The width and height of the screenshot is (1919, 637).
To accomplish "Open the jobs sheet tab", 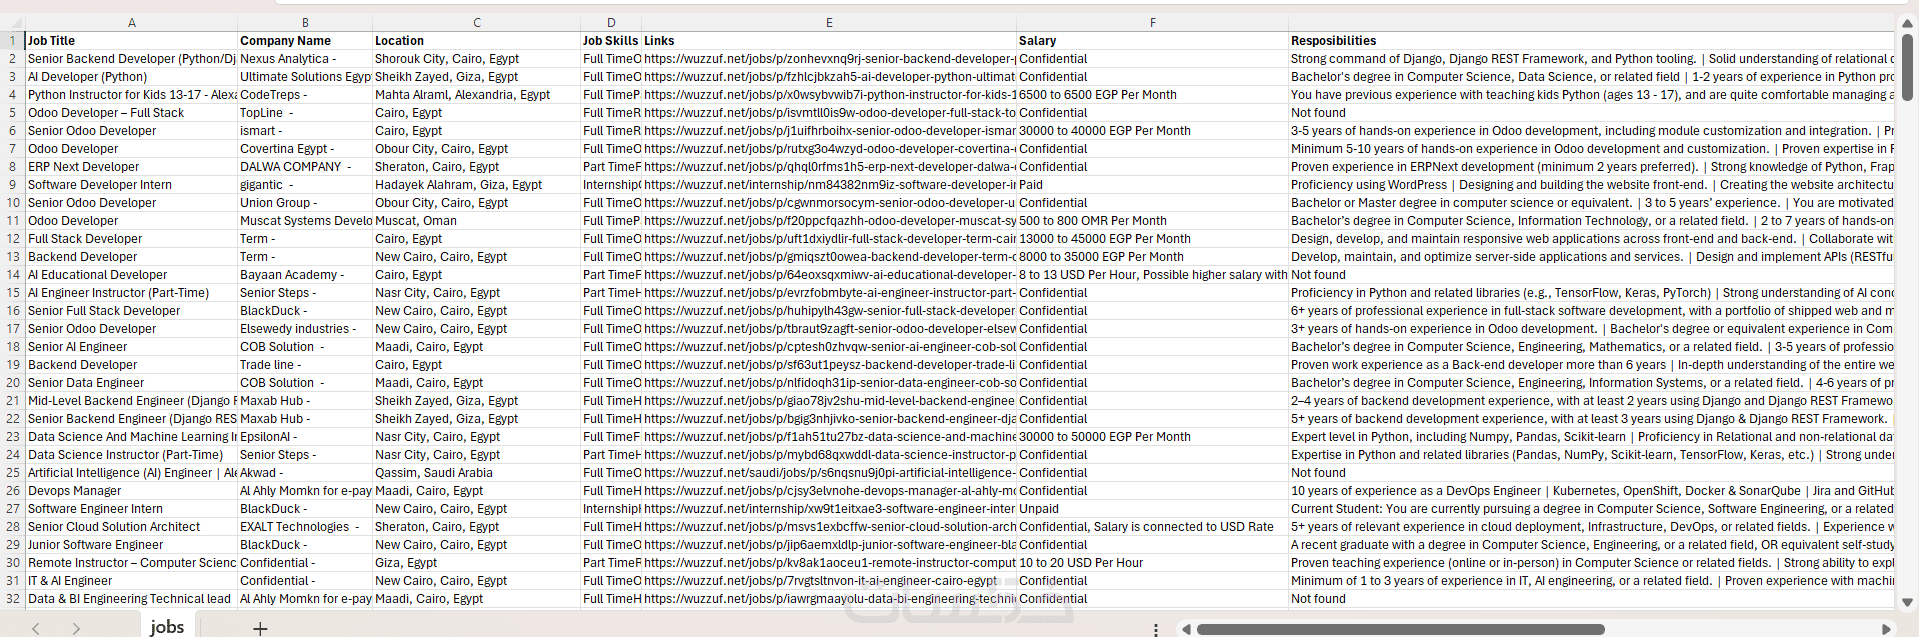I will pyautogui.click(x=167, y=627).
